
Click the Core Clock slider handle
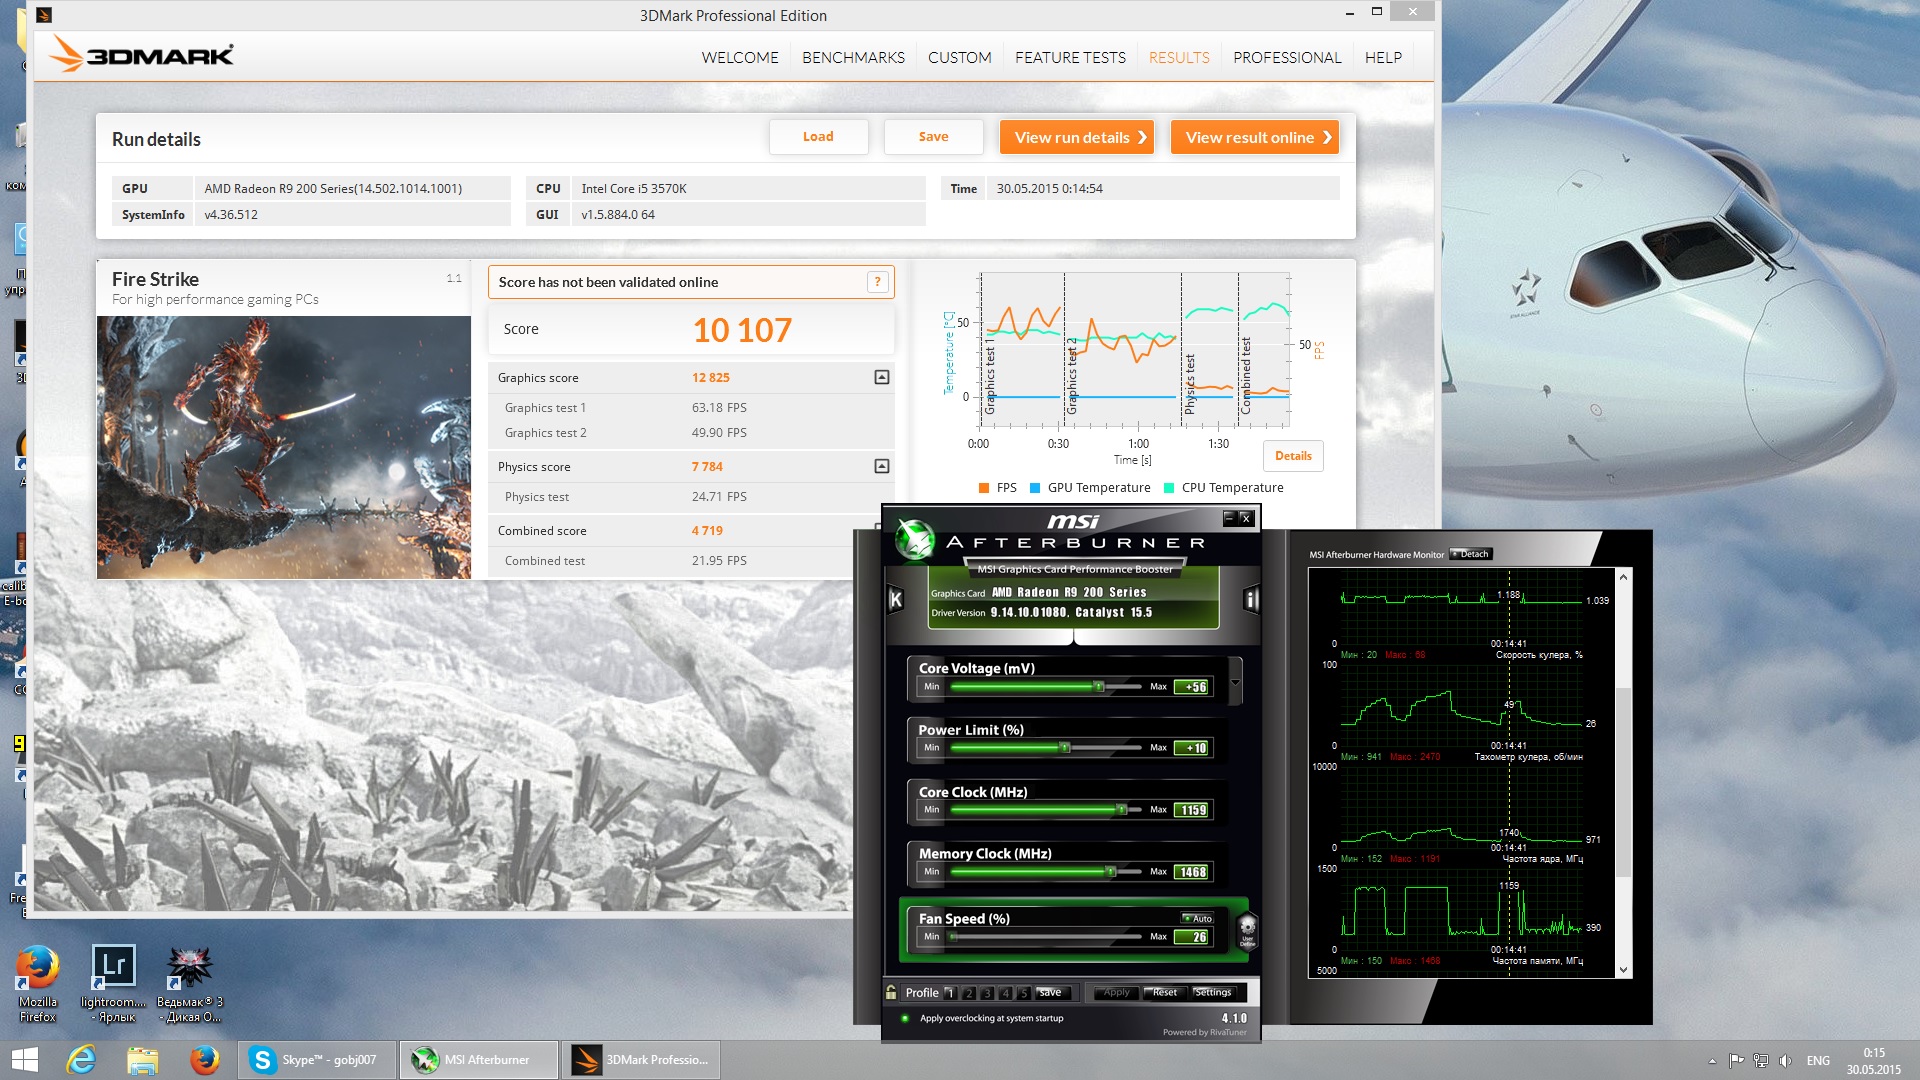[1121, 810]
